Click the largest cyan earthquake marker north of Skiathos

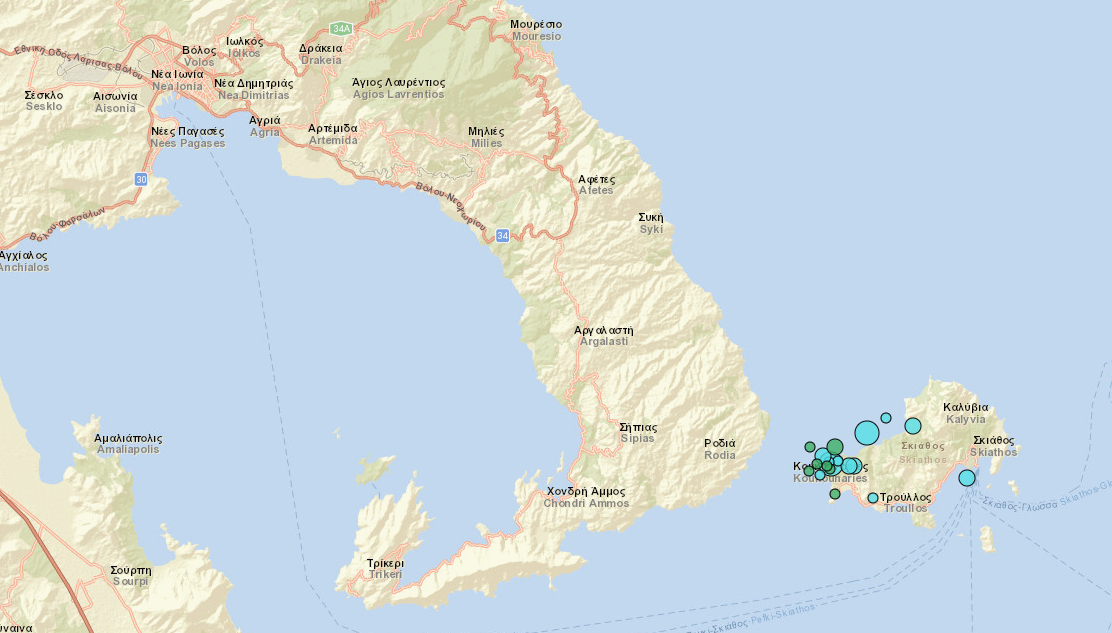tap(867, 433)
